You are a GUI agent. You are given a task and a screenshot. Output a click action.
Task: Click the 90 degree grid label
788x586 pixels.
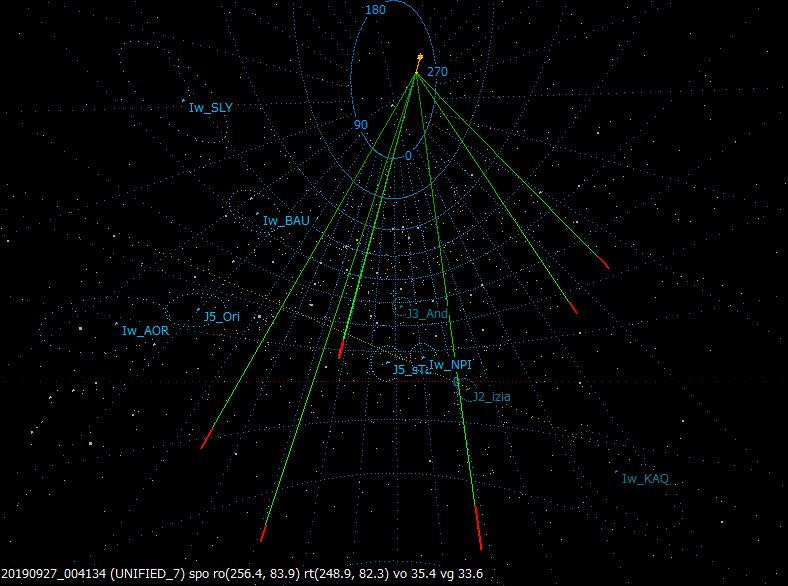[361, 125]
